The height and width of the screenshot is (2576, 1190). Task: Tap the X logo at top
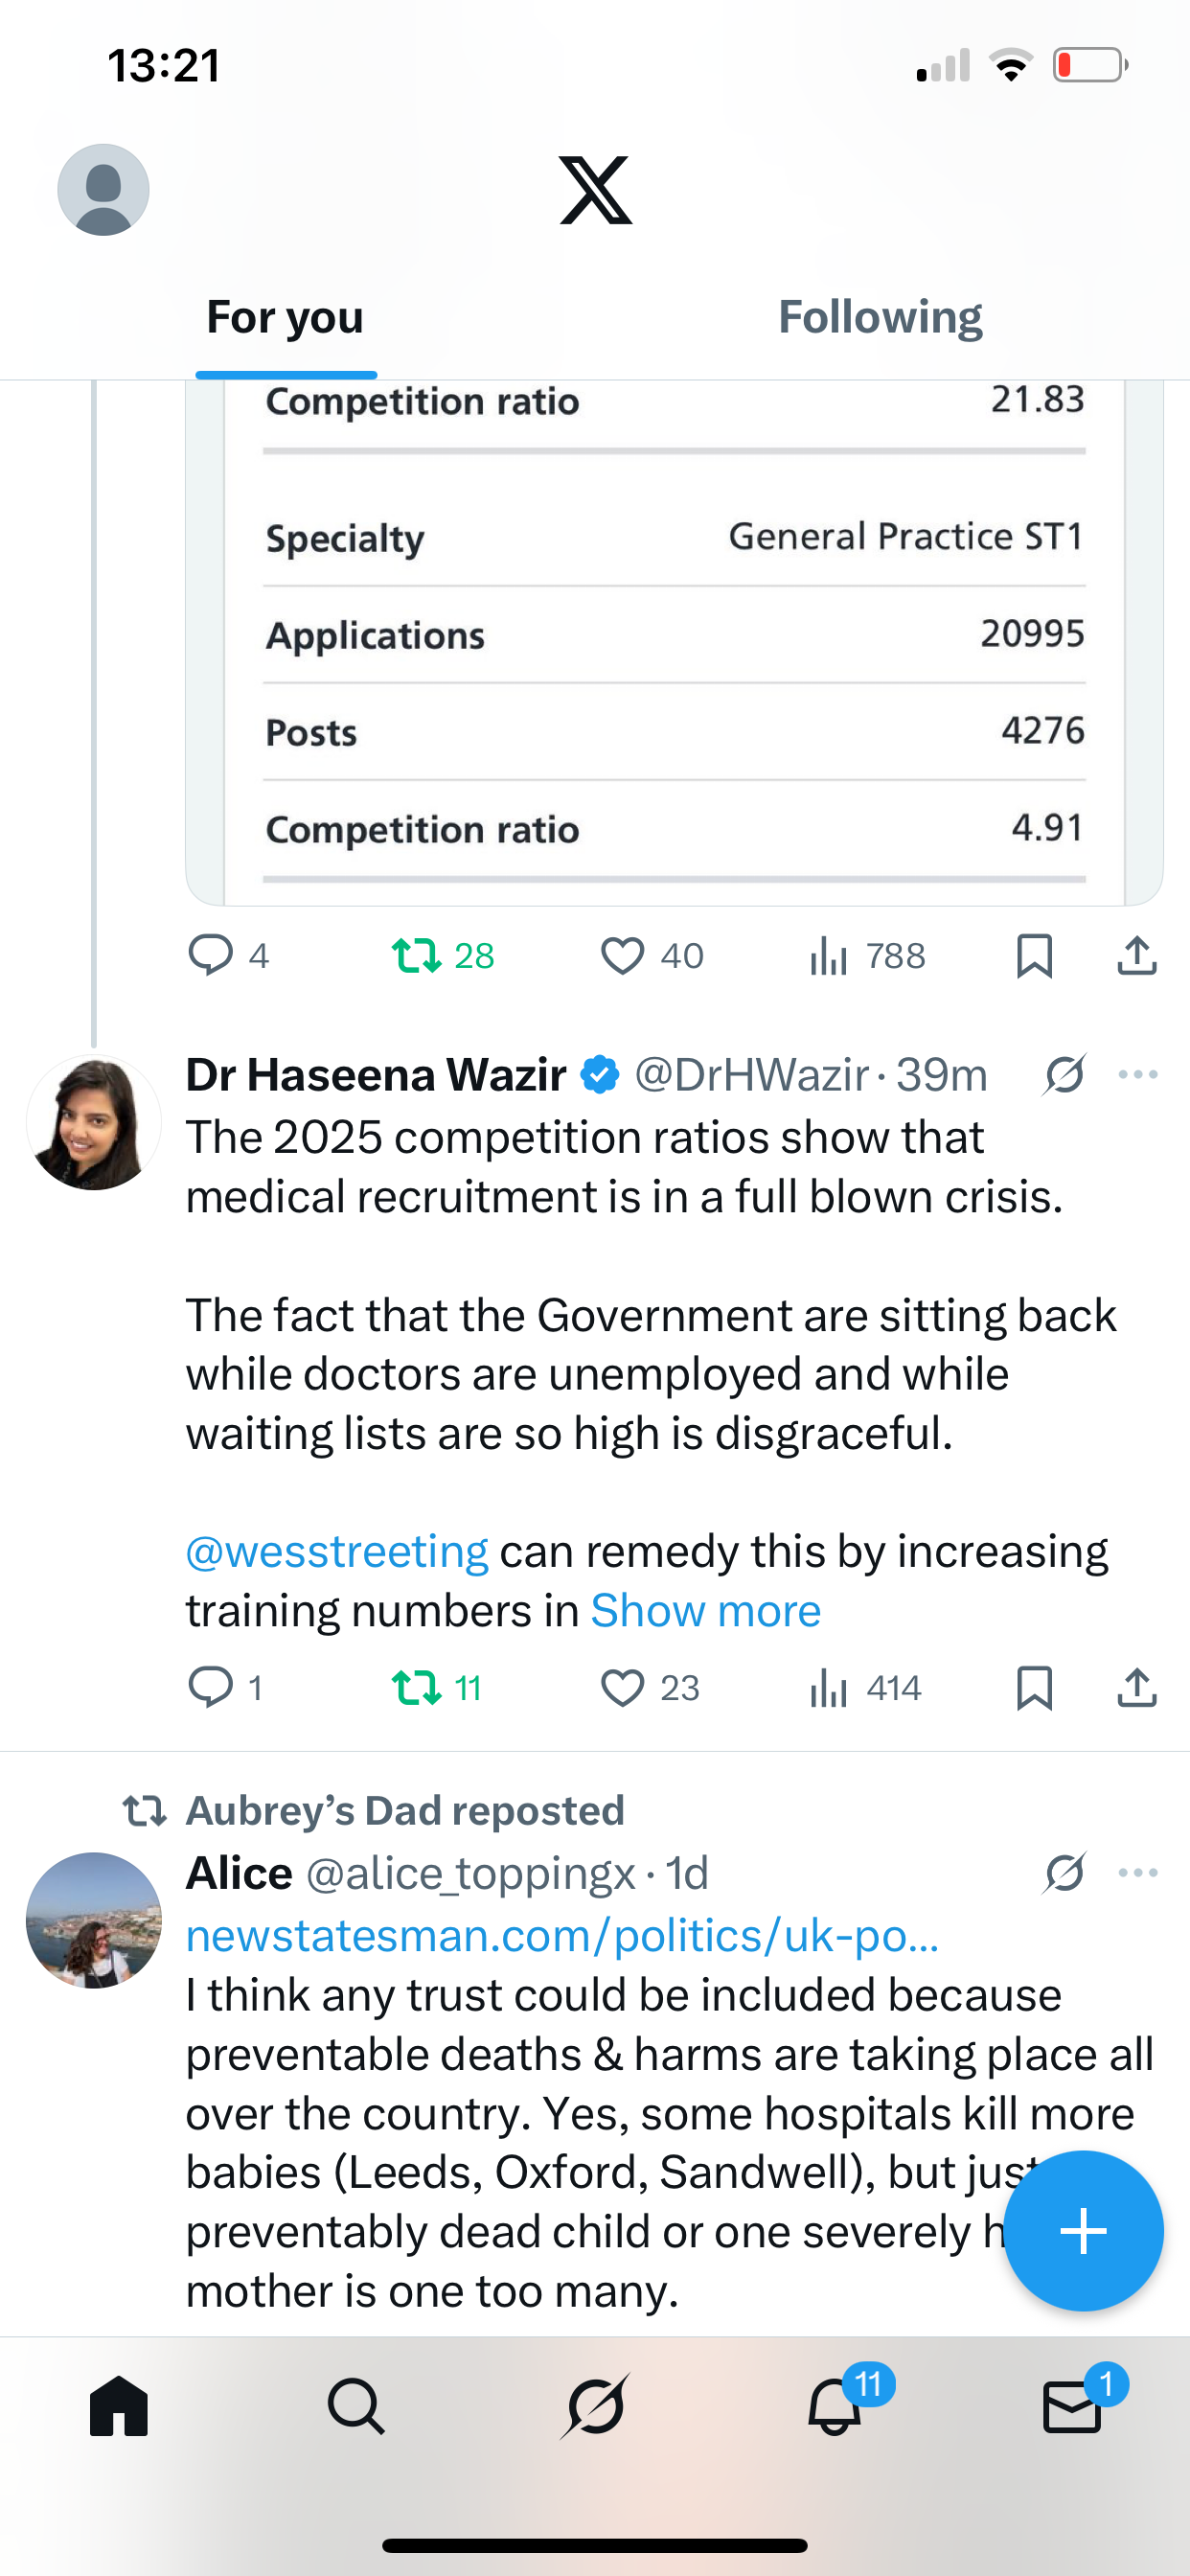tap(595, 190)
